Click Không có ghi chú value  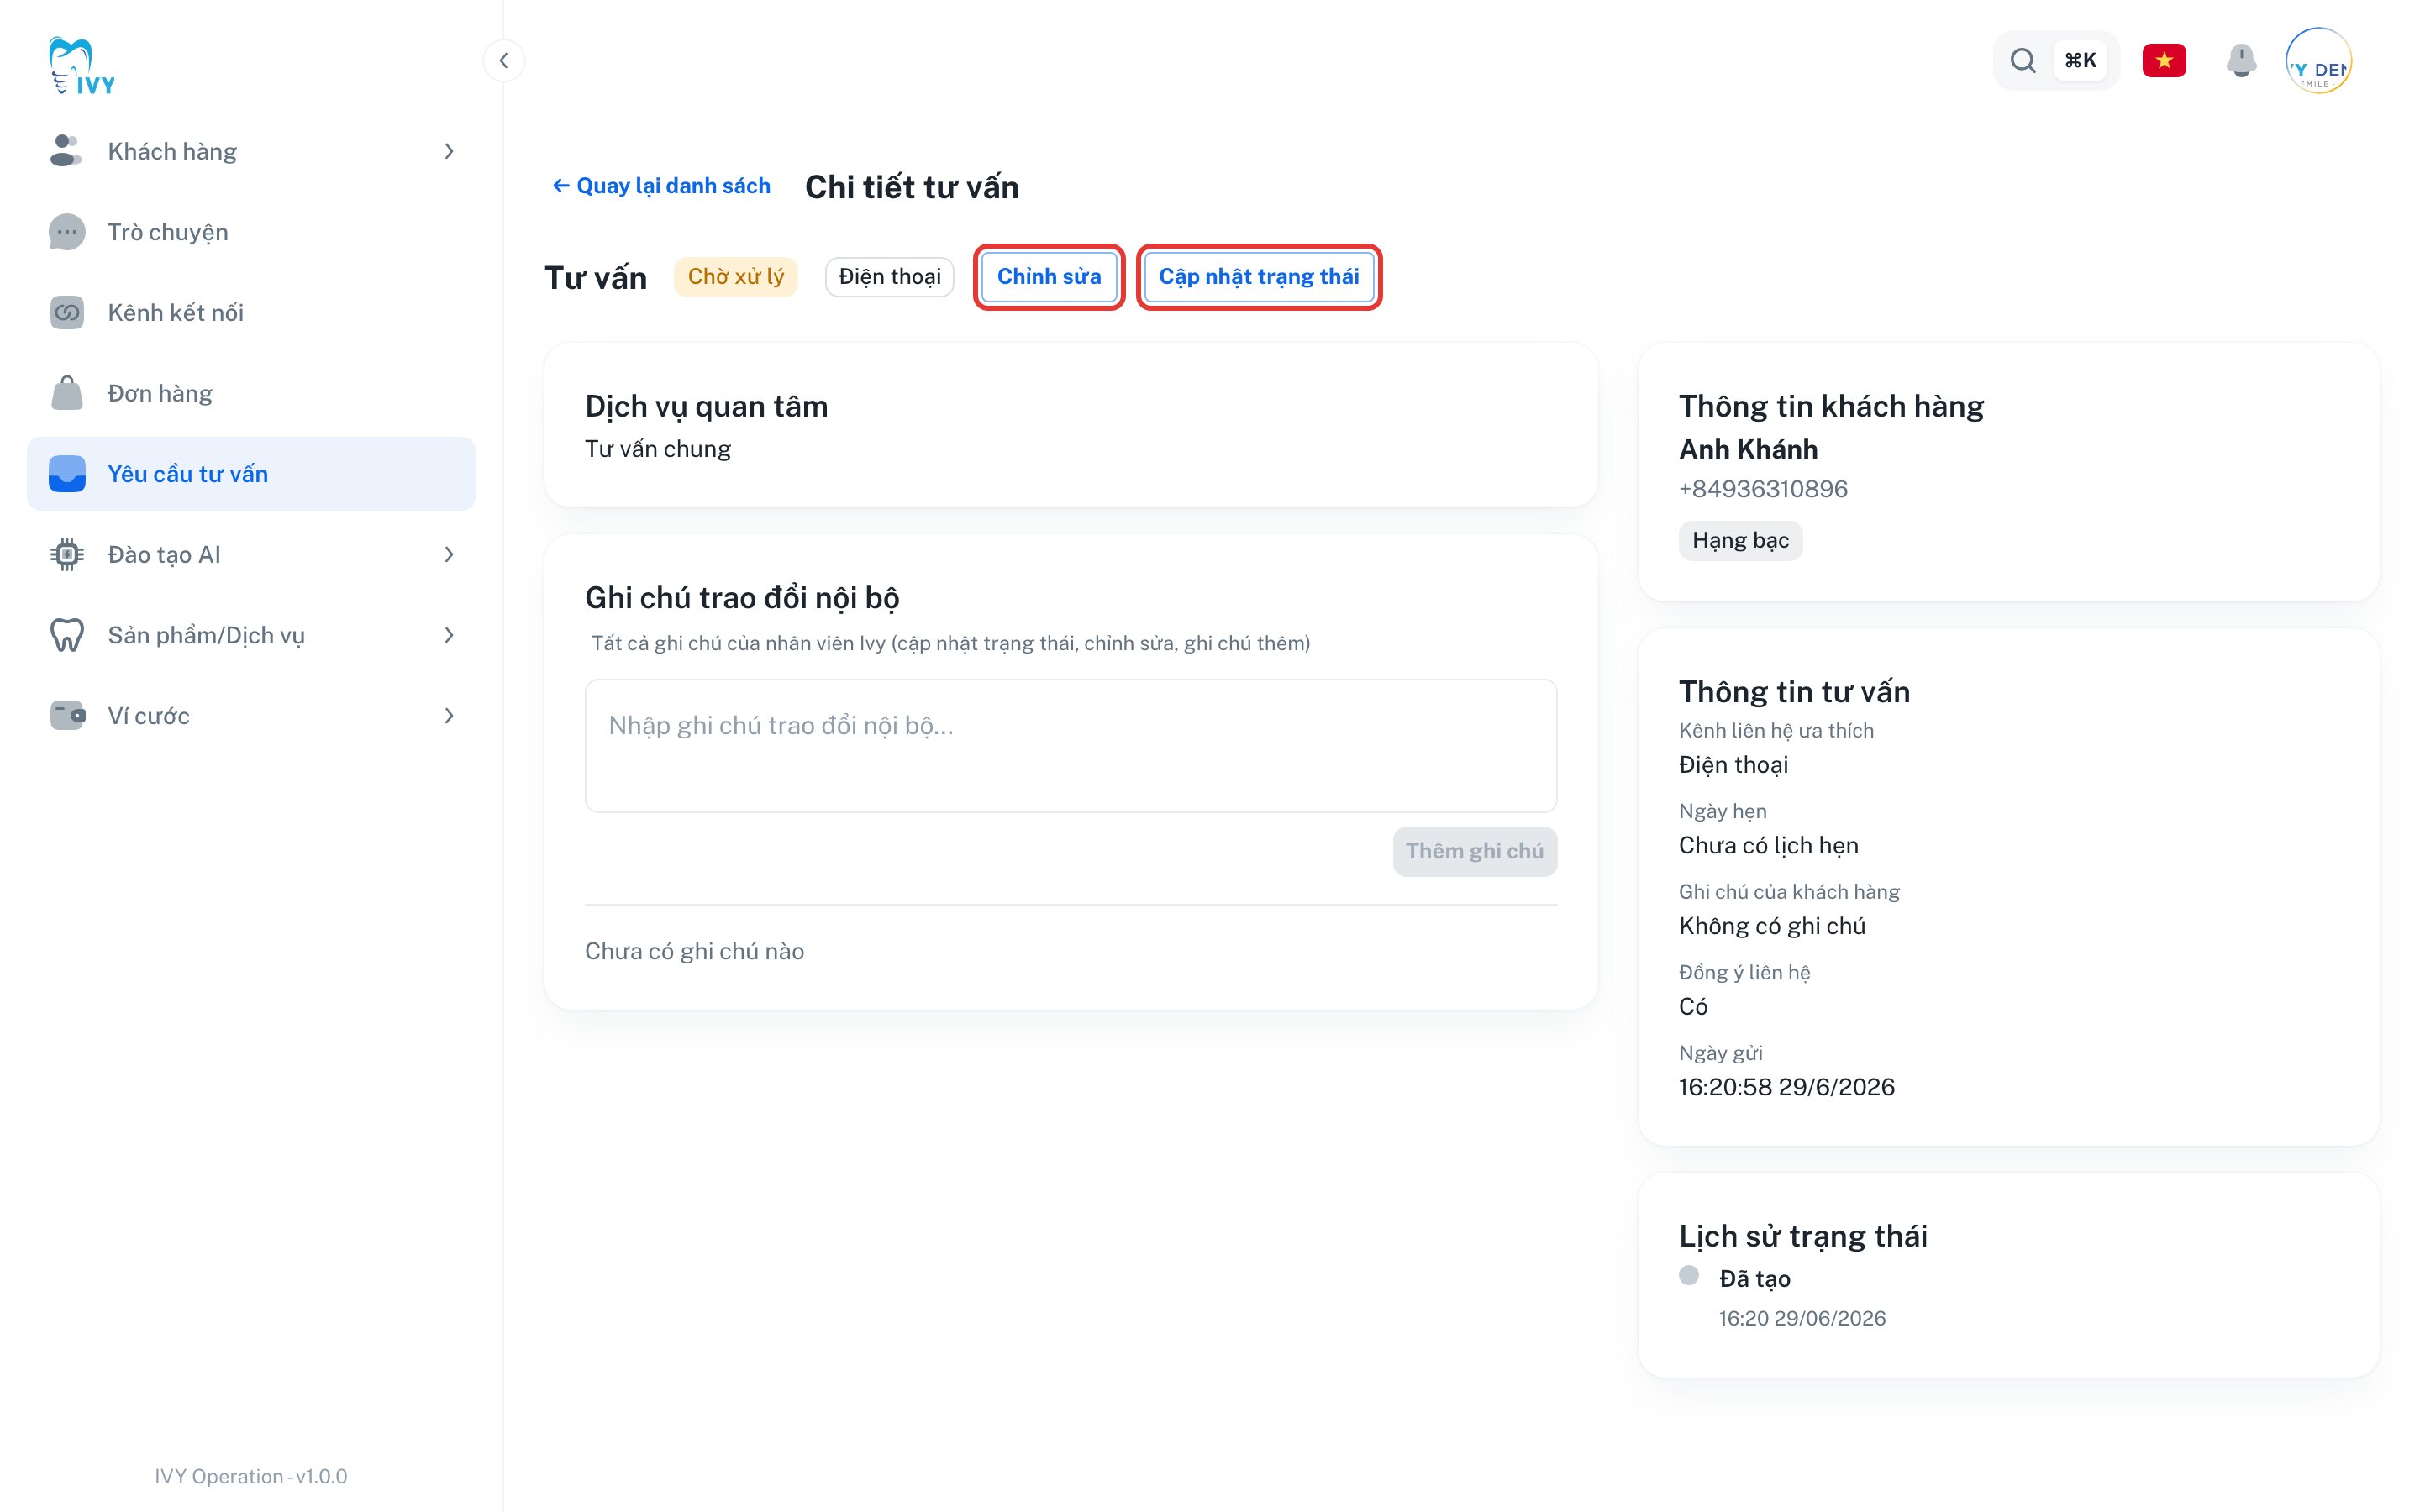coord(1772,926)
